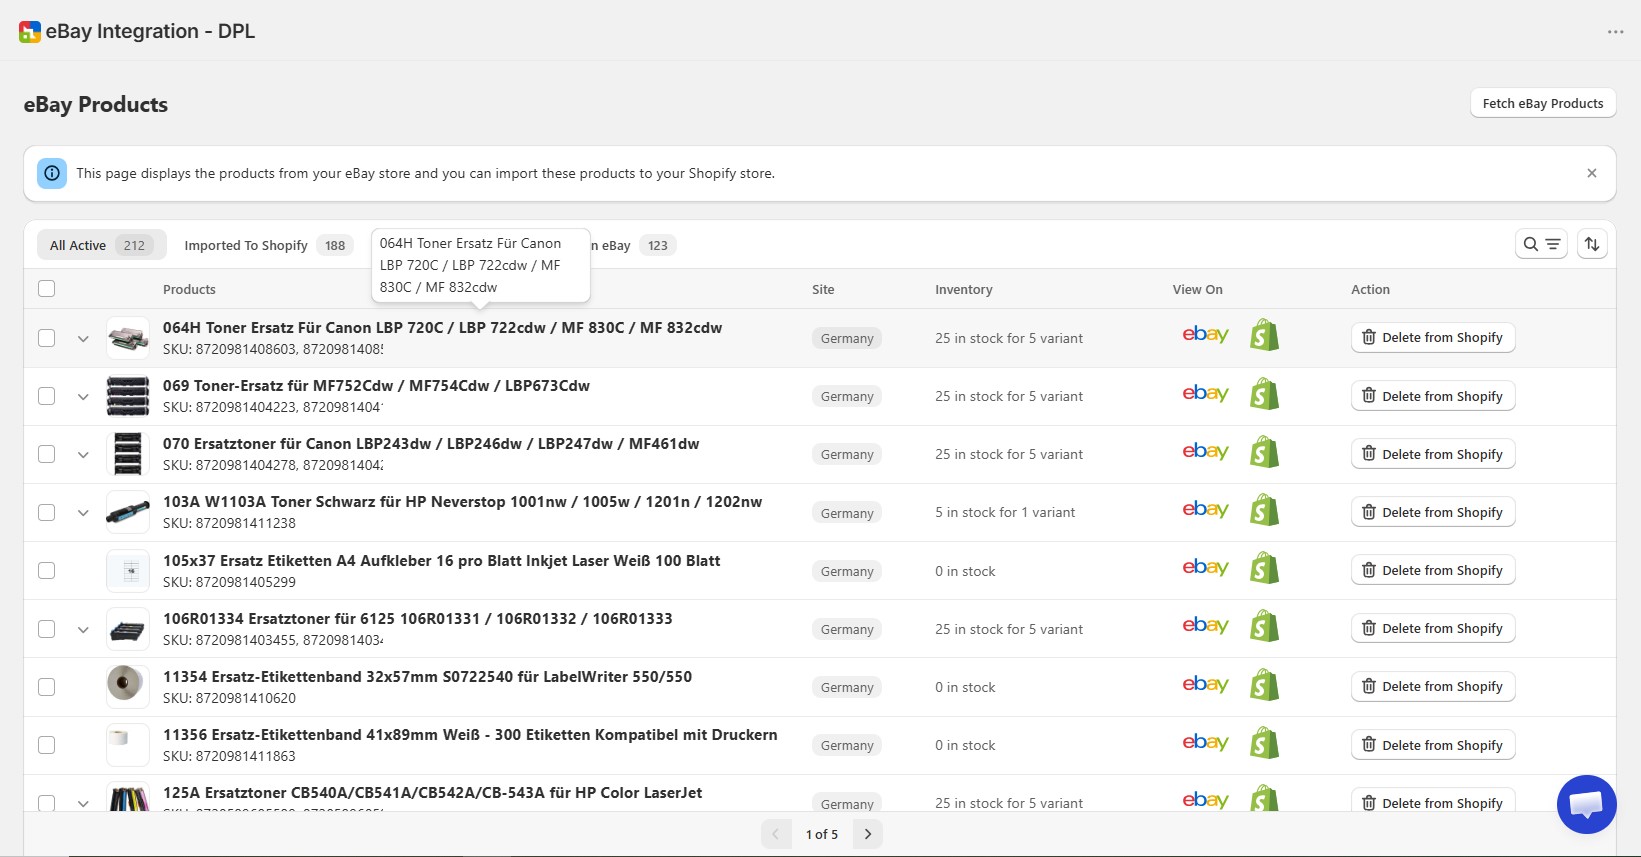Switch to Imported To Shopify tab
Image resolution: width=1641 pixels, height=857 pixels.
(267, 245)
